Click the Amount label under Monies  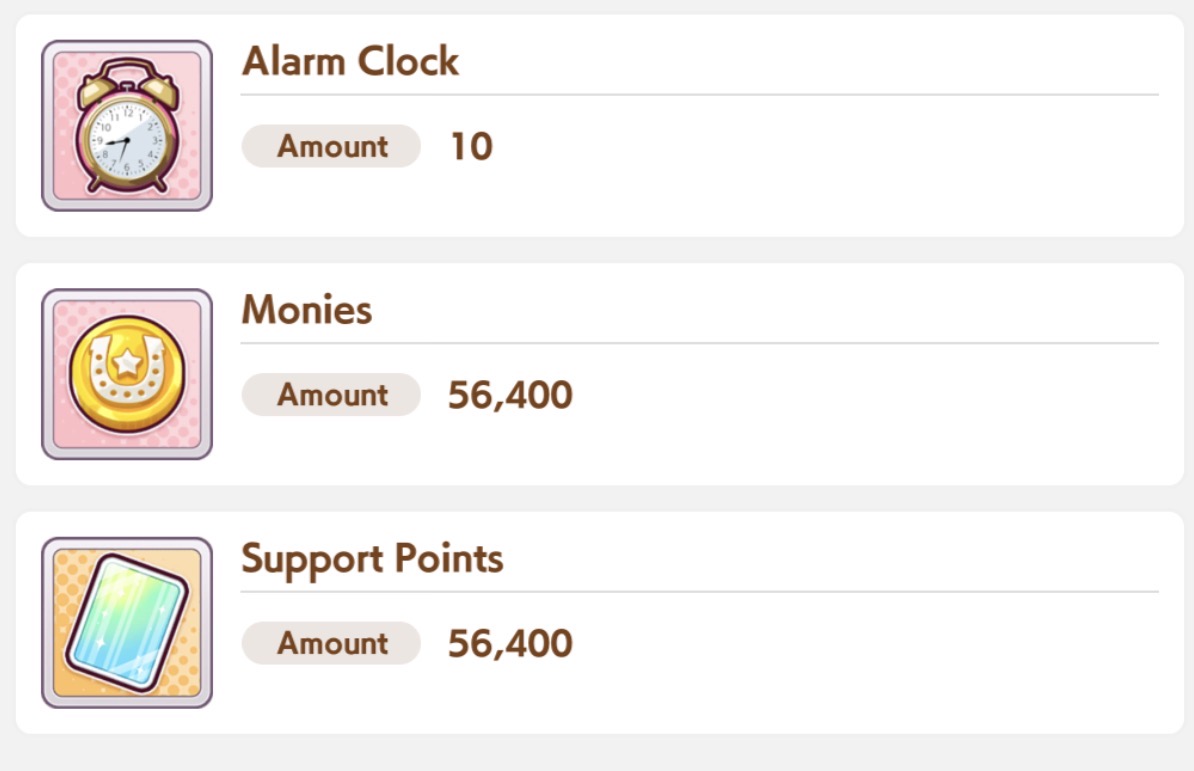click(x=331, y=394)
